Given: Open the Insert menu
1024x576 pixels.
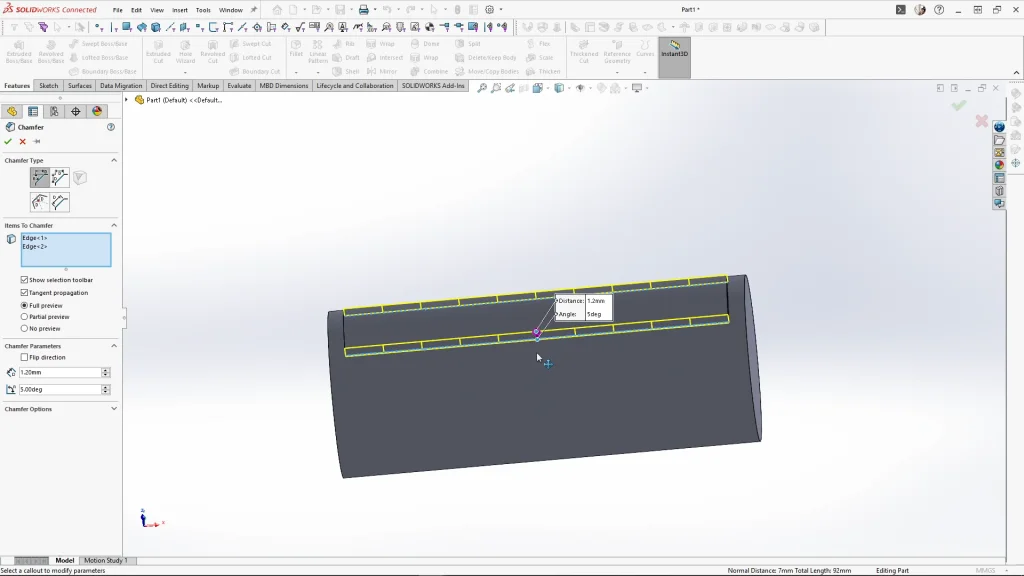Looking at the screenshot, I should [180, 10].
